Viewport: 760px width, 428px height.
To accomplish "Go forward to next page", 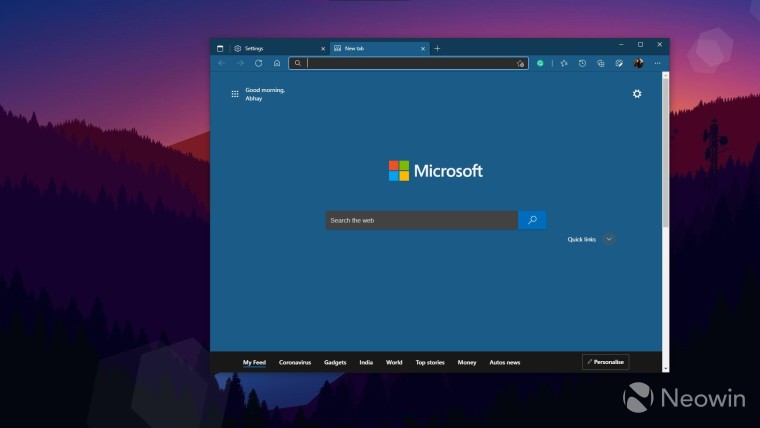I will [240, 63].
